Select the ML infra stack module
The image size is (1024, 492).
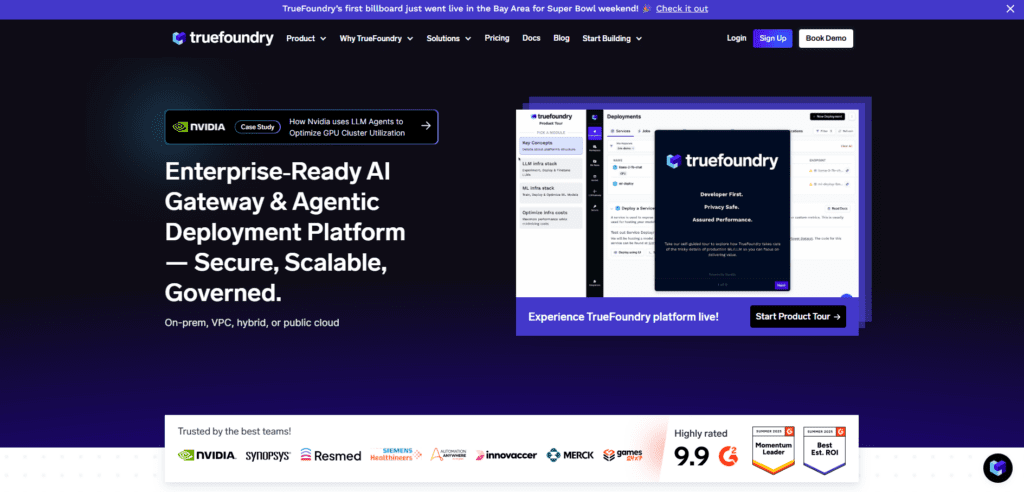pyautogui.click(x=551, y=193)
